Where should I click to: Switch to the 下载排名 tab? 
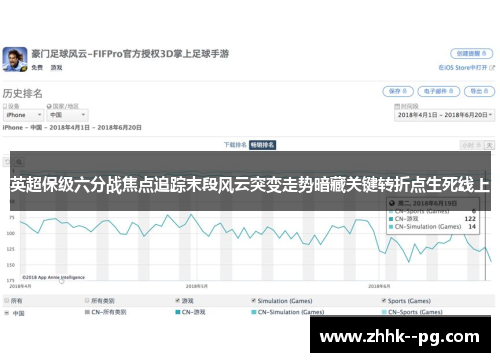coord(235,145)
